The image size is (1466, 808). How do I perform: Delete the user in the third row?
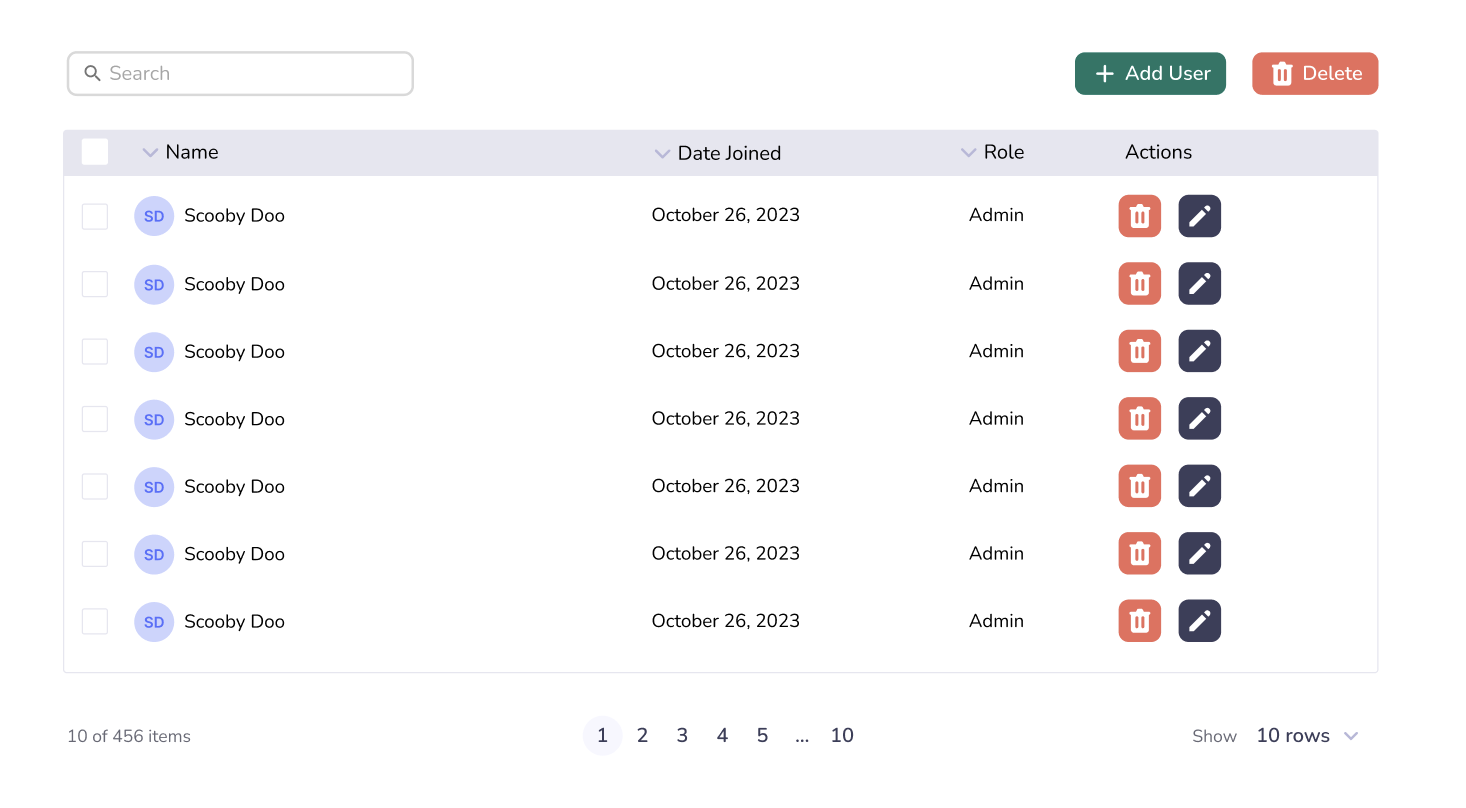(x=1139, y=351)
